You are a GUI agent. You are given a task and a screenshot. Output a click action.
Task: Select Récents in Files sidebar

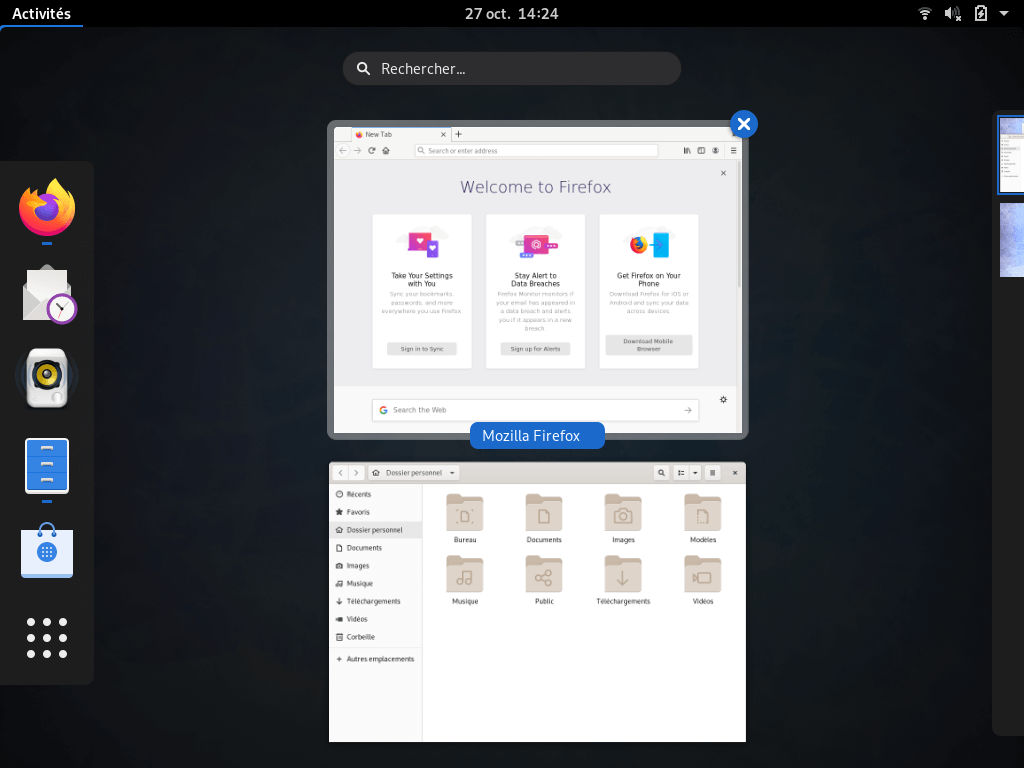click(376, 494)
